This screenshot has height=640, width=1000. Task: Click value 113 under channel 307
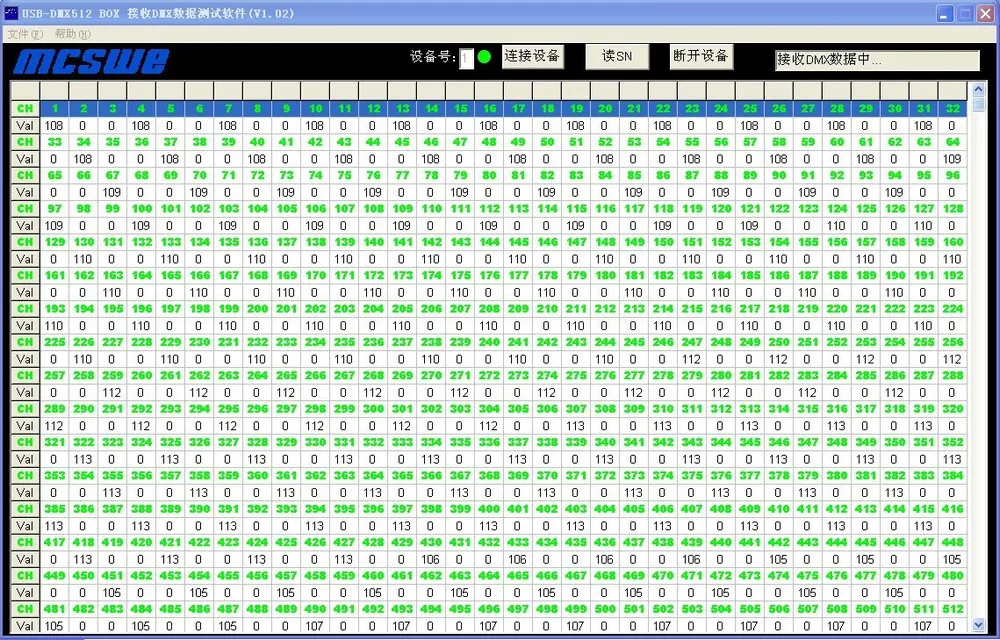click(575, 426)
